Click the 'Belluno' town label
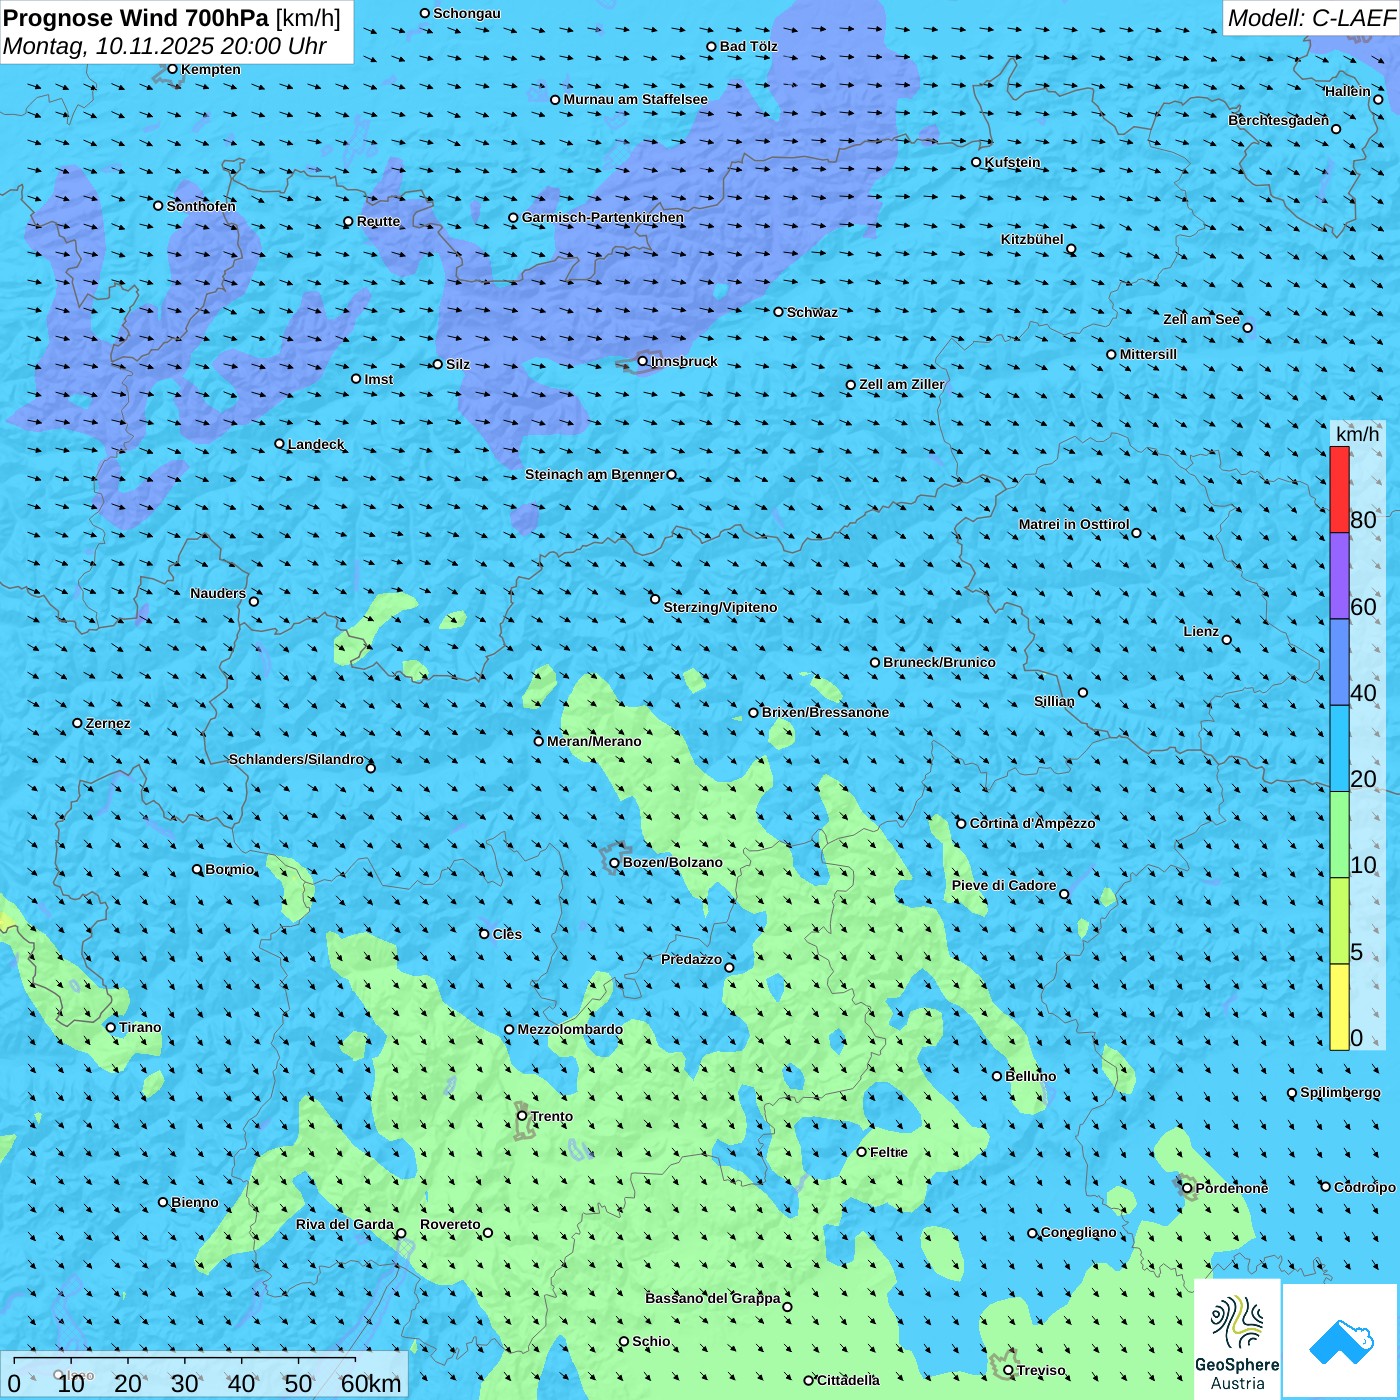The image size is (1400, 1400). click(1030, 1076)
